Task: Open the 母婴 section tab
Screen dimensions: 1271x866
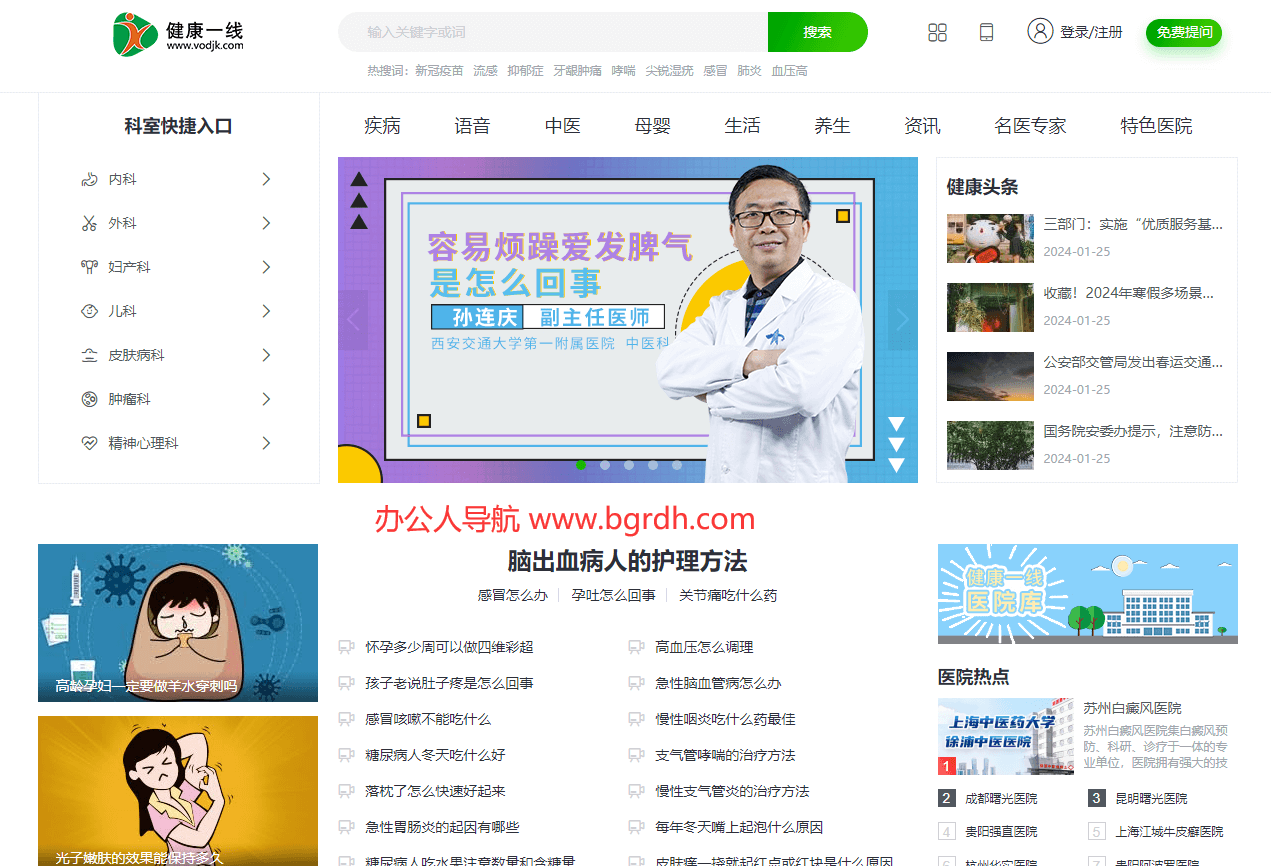Action: click(x=652, y=125)
